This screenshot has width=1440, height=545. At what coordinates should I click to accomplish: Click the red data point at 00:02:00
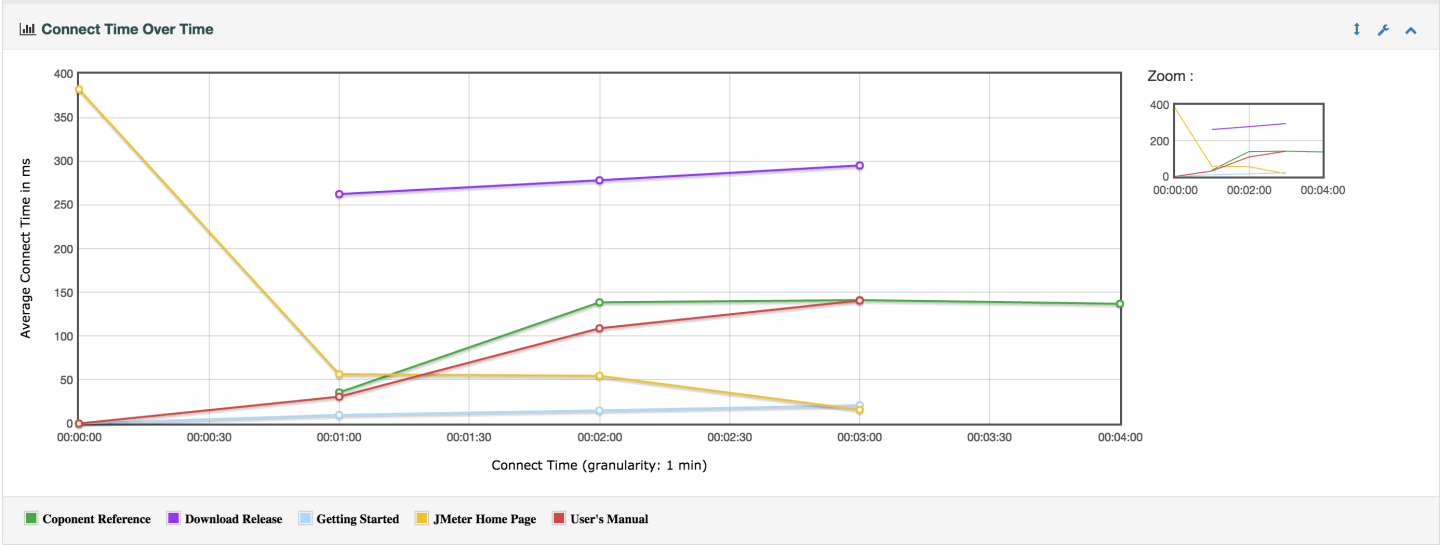(x=599, y=328)
